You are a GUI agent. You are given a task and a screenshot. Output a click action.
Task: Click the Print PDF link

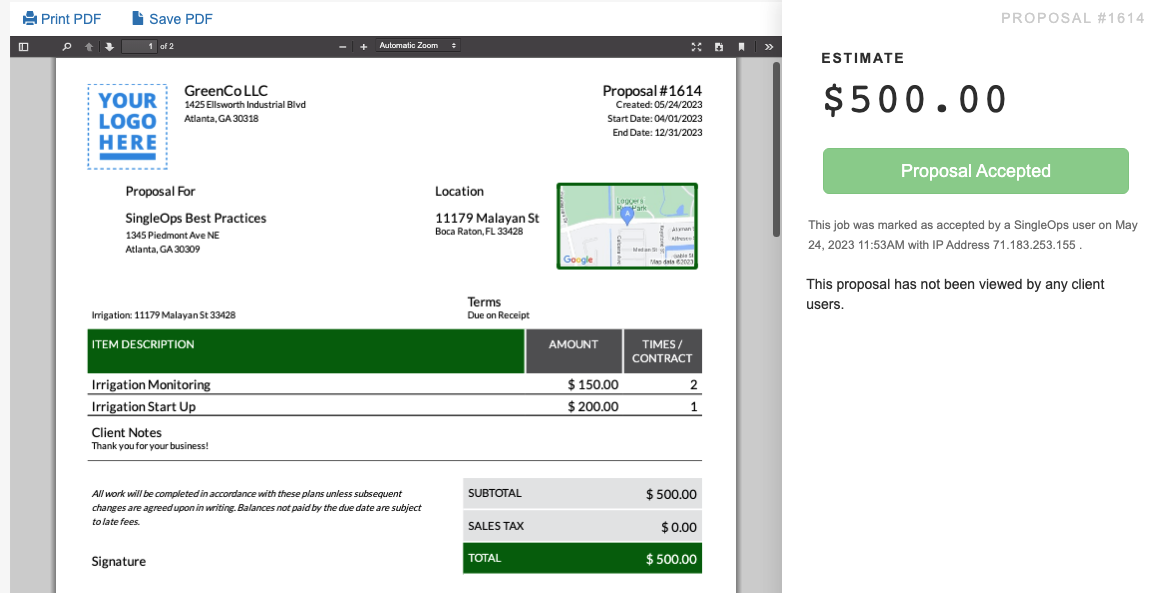71,19
